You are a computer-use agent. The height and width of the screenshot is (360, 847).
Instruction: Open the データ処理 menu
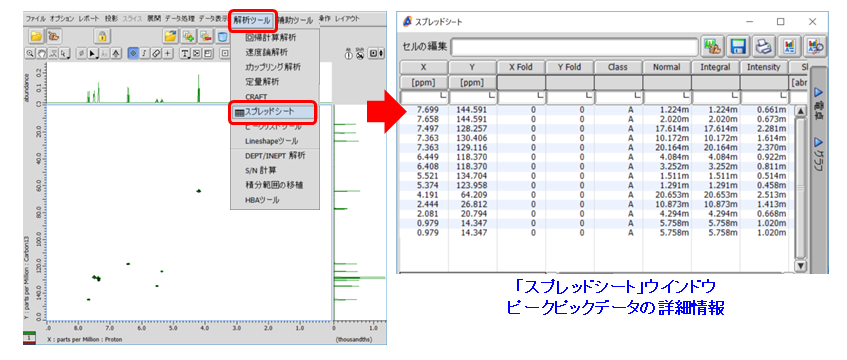tap(180, 18)
